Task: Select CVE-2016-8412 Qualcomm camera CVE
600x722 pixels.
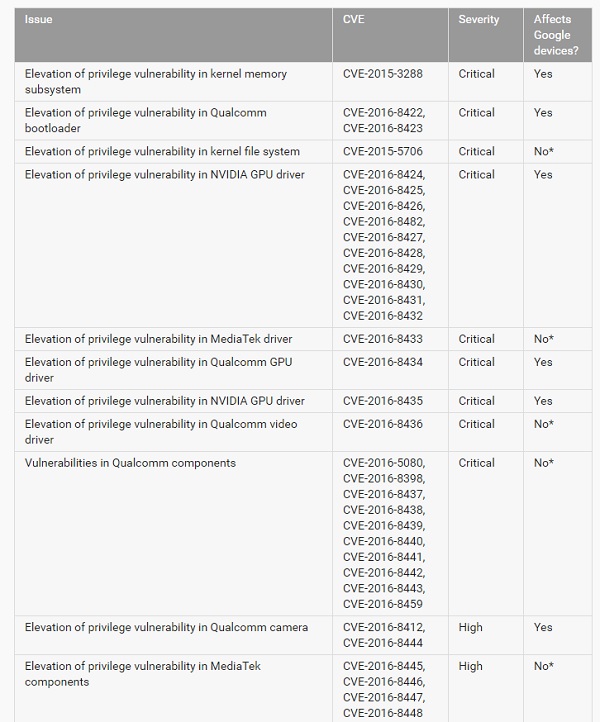Action: click(384, 627)
